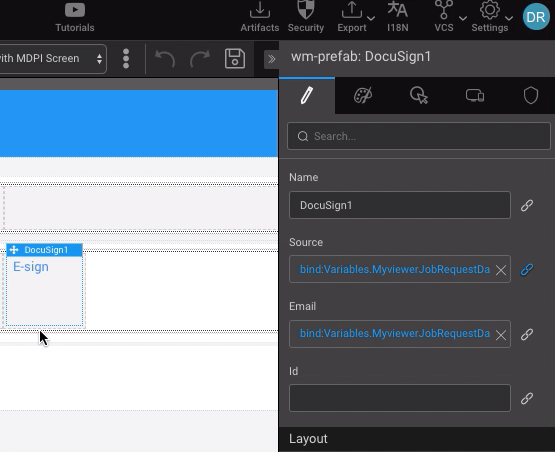This screenshot has height=452, width=555.
Task: Click the save disk icon
Action: coord(235,58)
